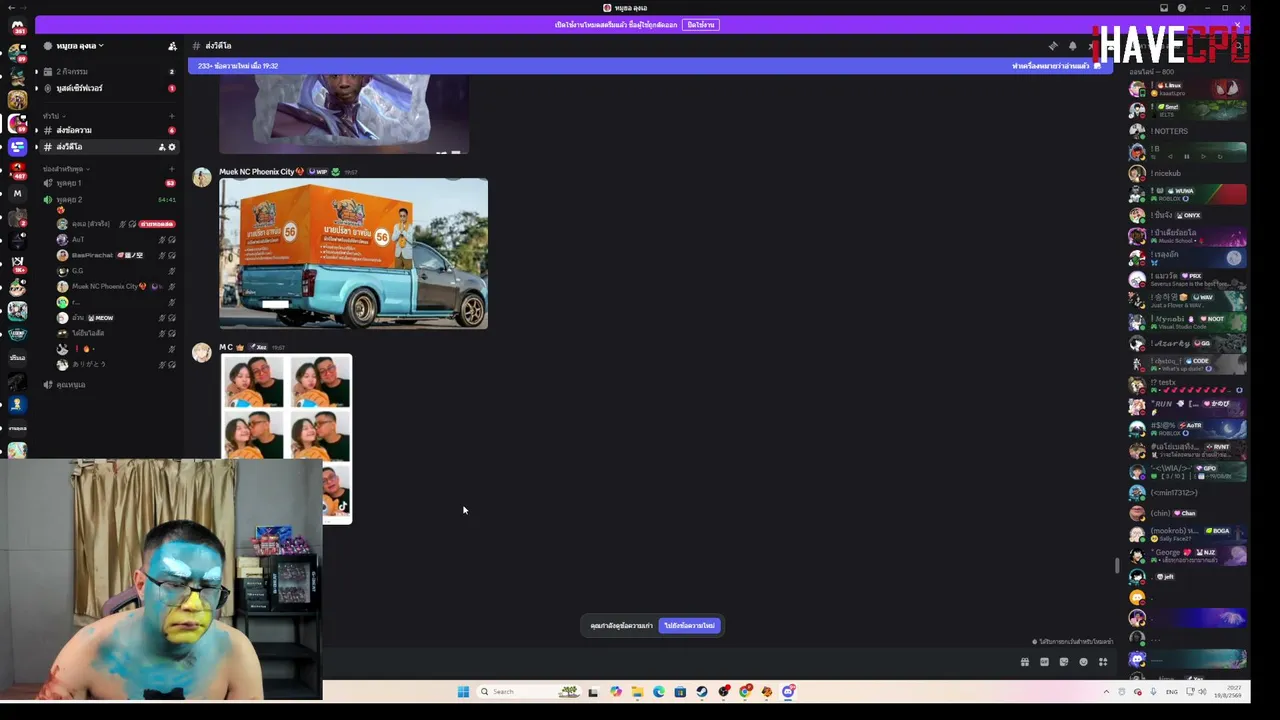Open the couple photo collage image
Screen dimensions: 1280x720
point(286,439)
